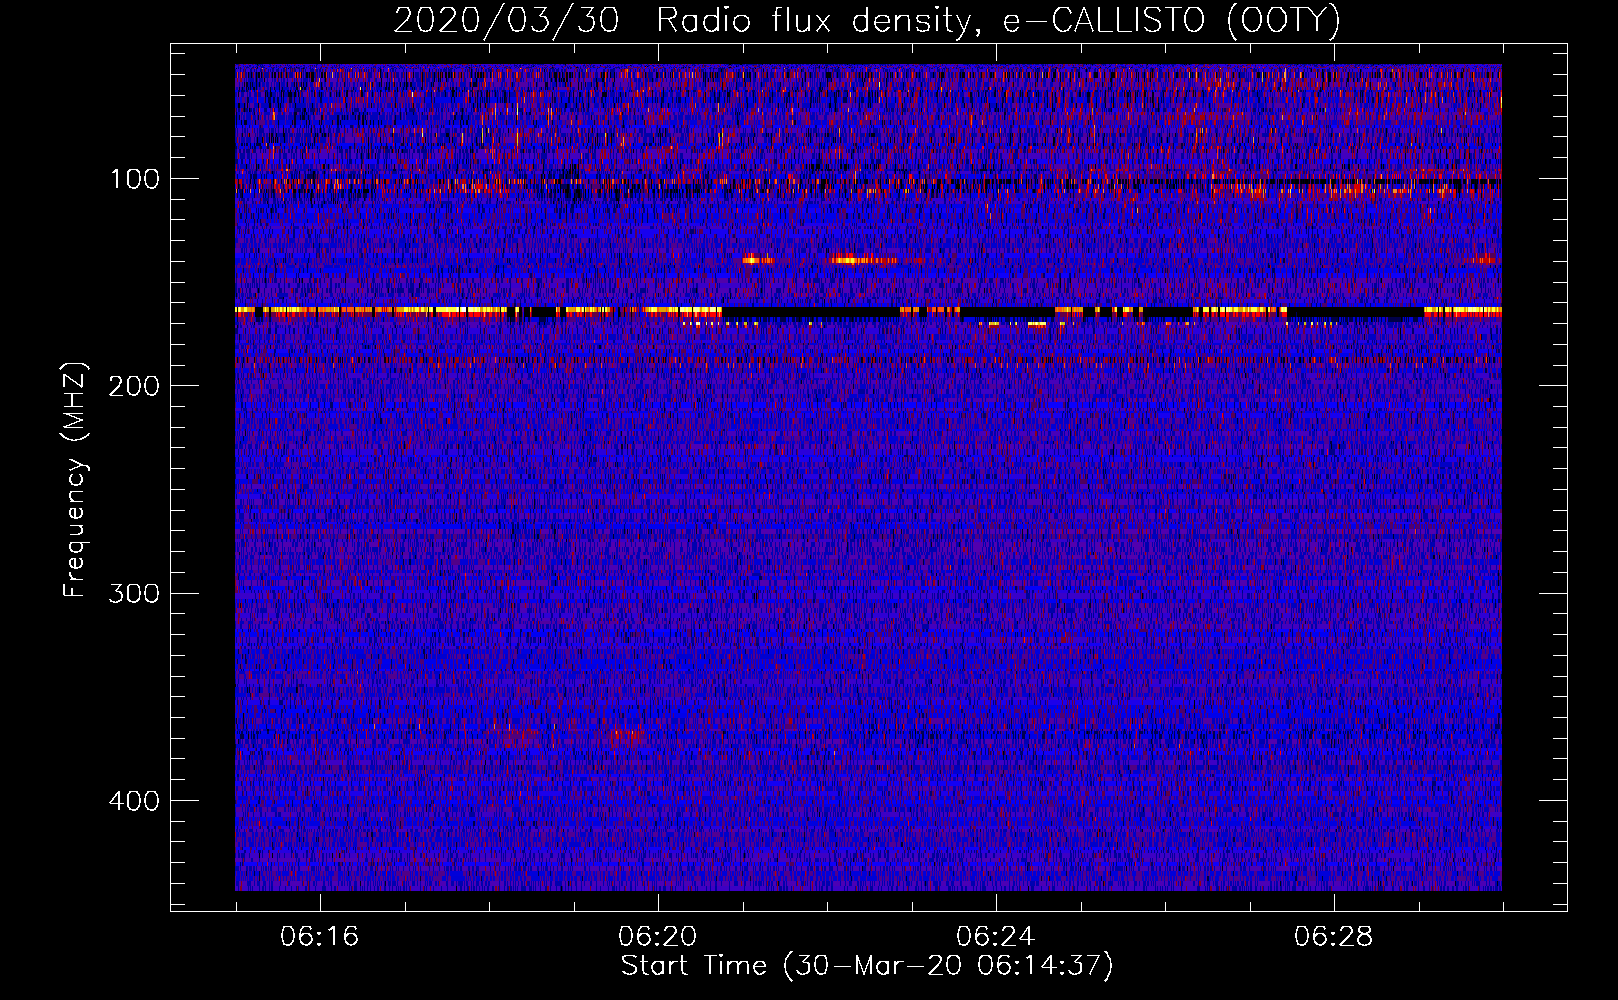1618x1000 pixels.
Task: Click the 300 frequency tick label
Action: 134,594
